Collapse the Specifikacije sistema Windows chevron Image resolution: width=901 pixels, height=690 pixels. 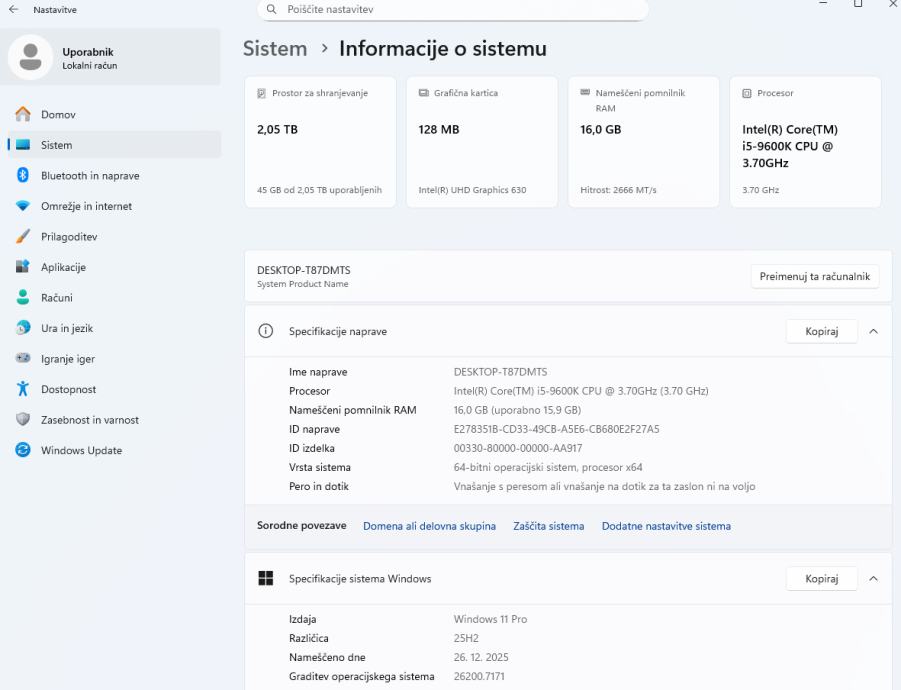tap(873, 578)
